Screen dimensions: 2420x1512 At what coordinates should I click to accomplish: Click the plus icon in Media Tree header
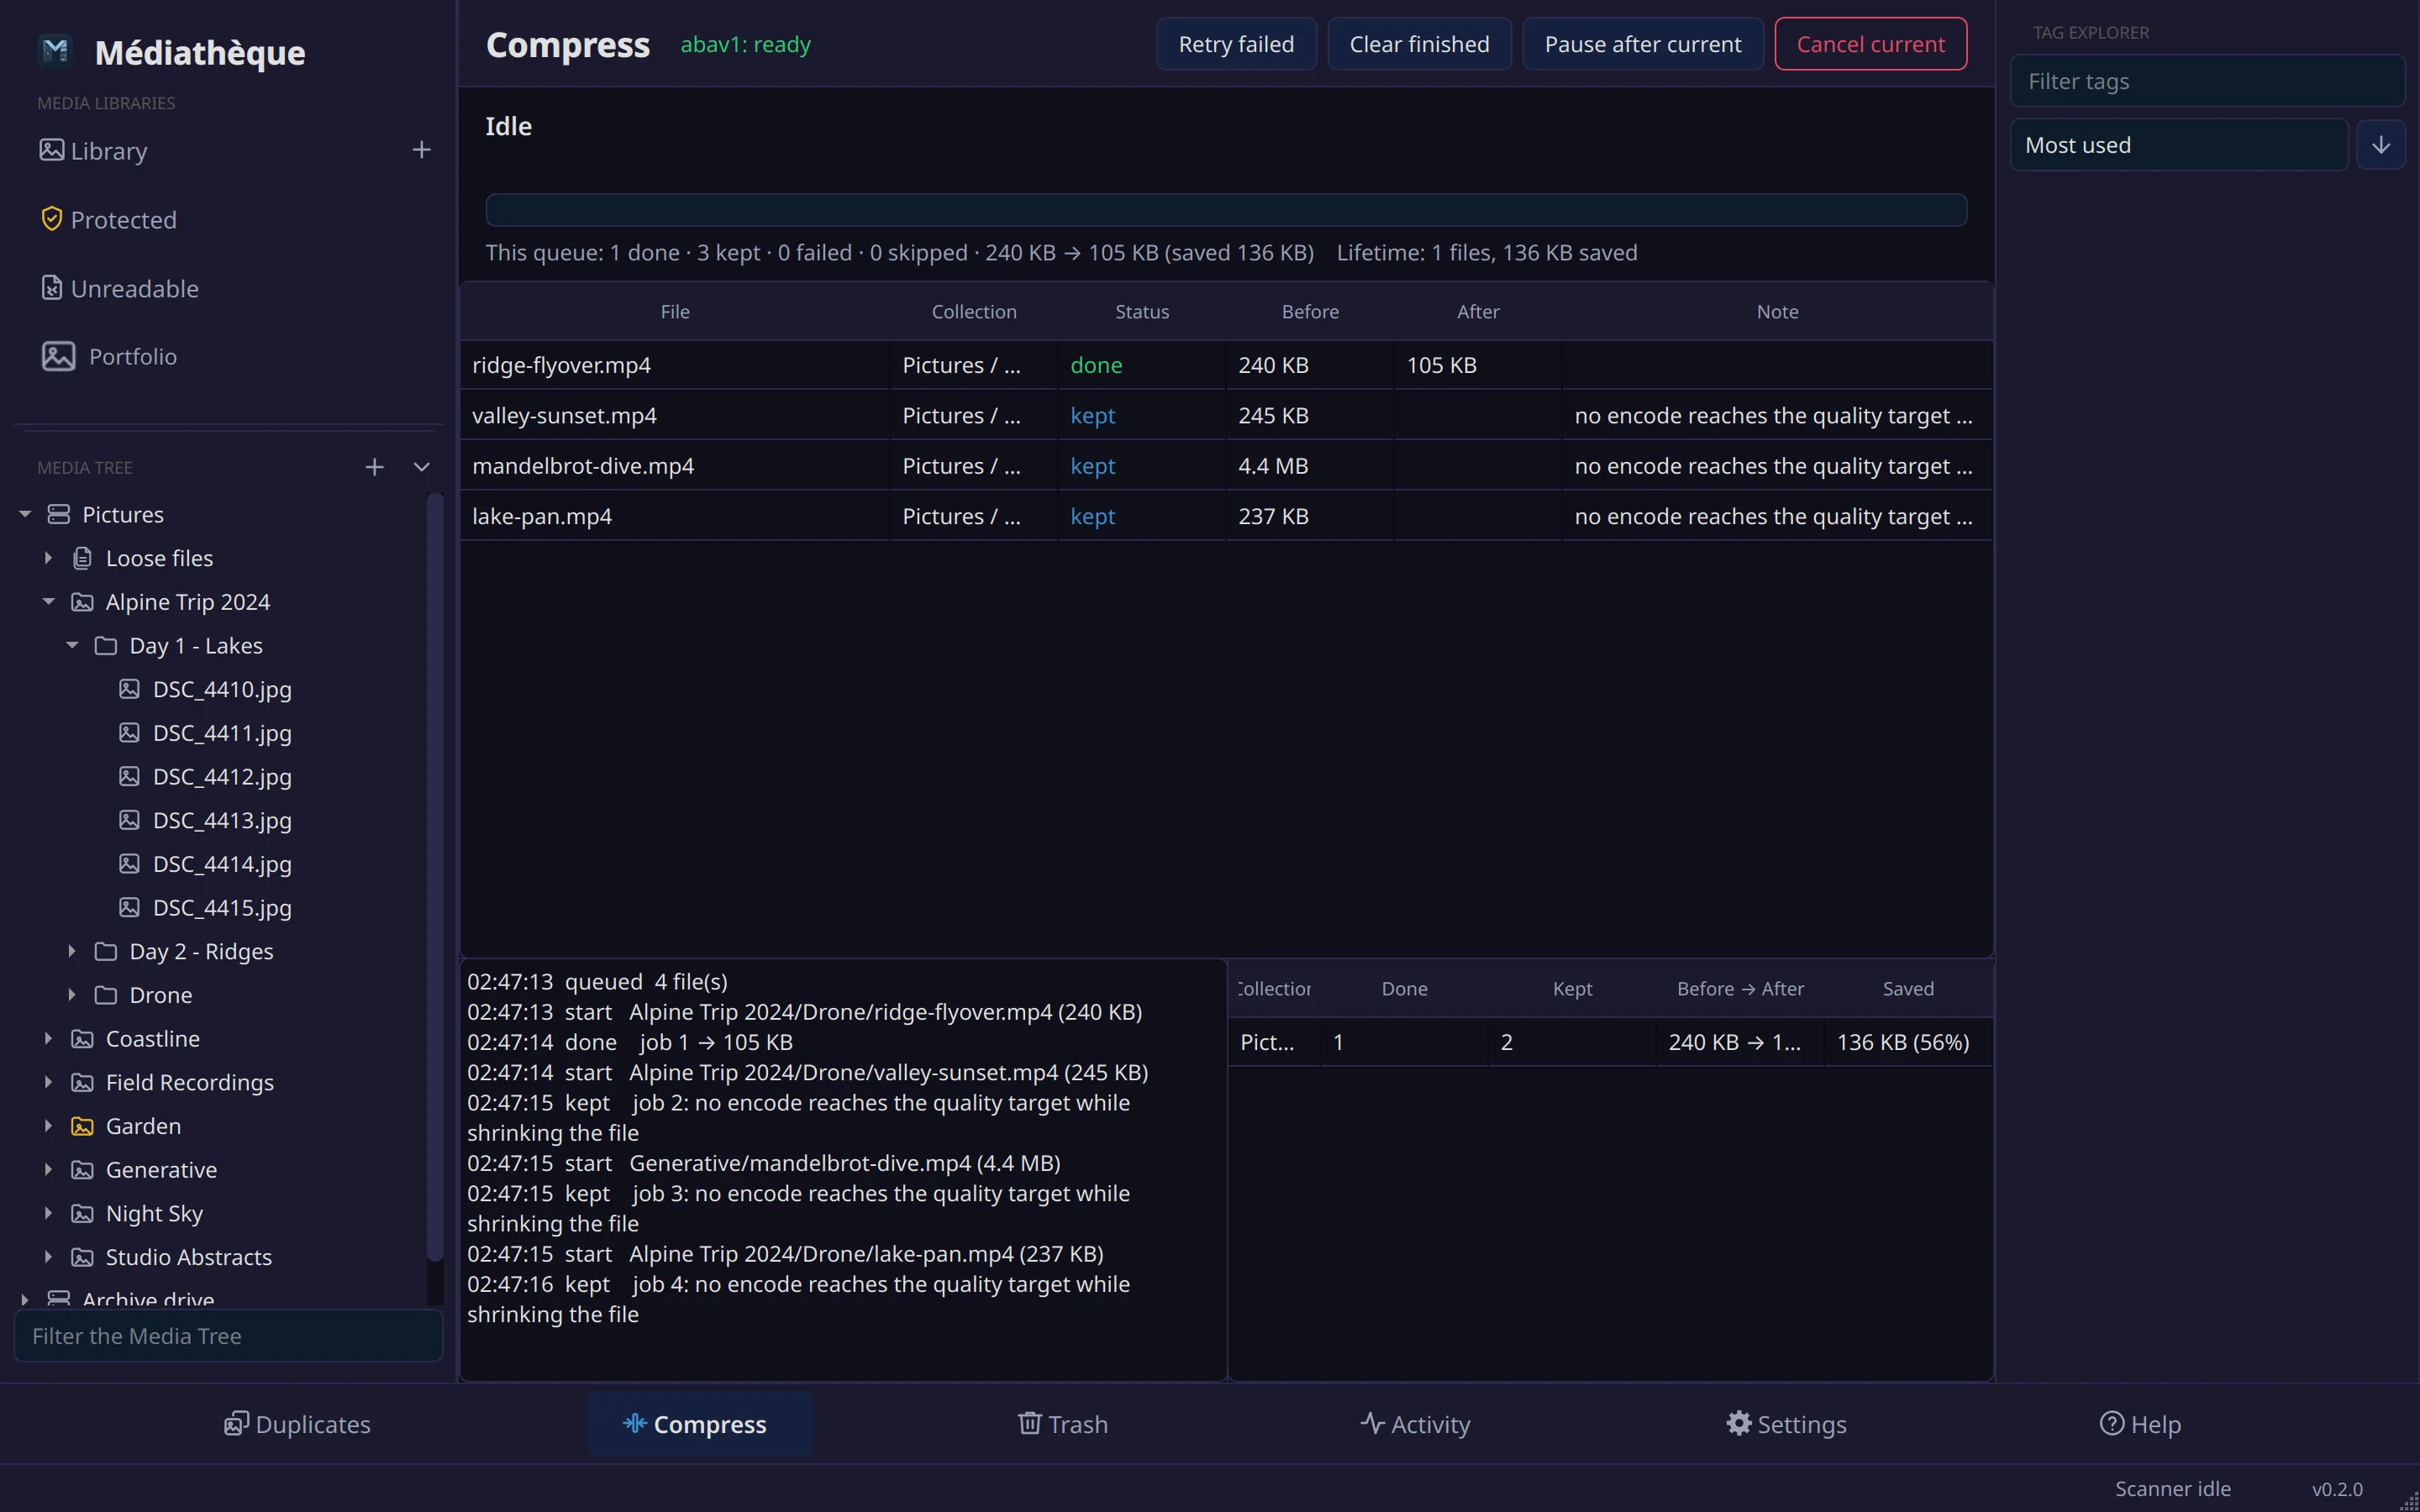coord(374,467)
